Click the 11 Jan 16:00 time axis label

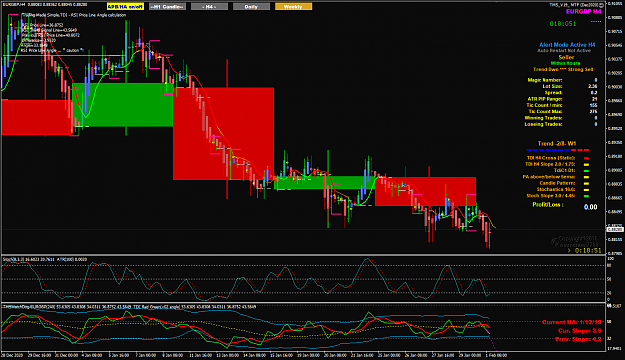200,355
